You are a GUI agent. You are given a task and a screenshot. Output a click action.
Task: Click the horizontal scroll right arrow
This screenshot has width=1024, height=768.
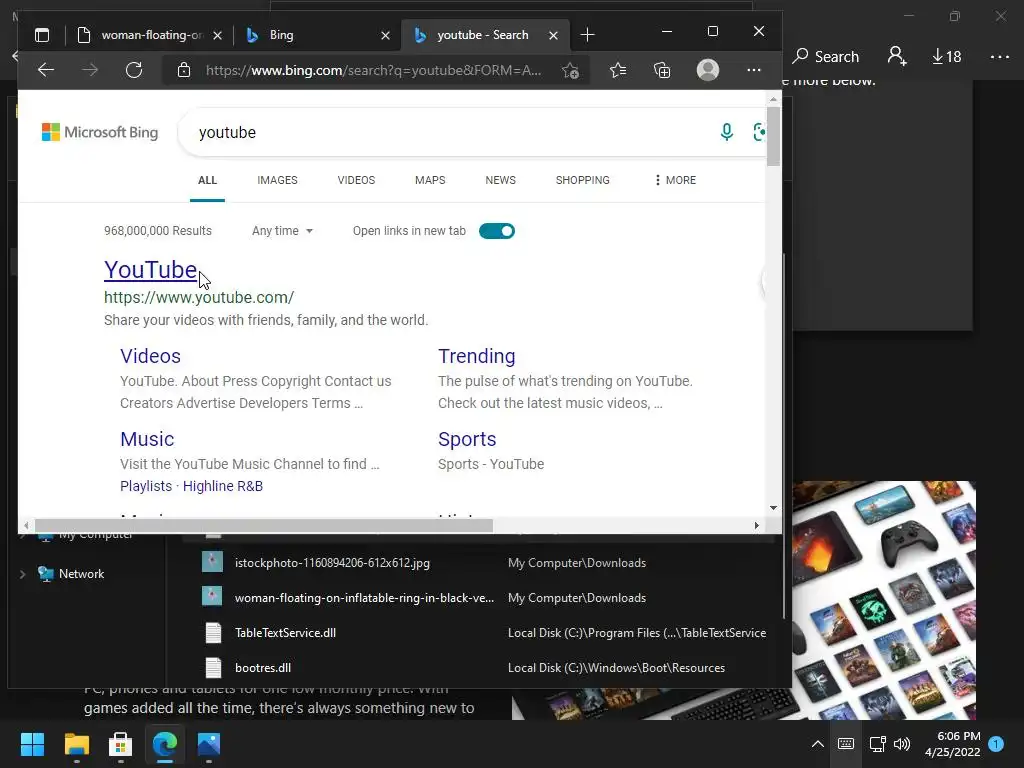pyautogui.click(x=756, y=526)
